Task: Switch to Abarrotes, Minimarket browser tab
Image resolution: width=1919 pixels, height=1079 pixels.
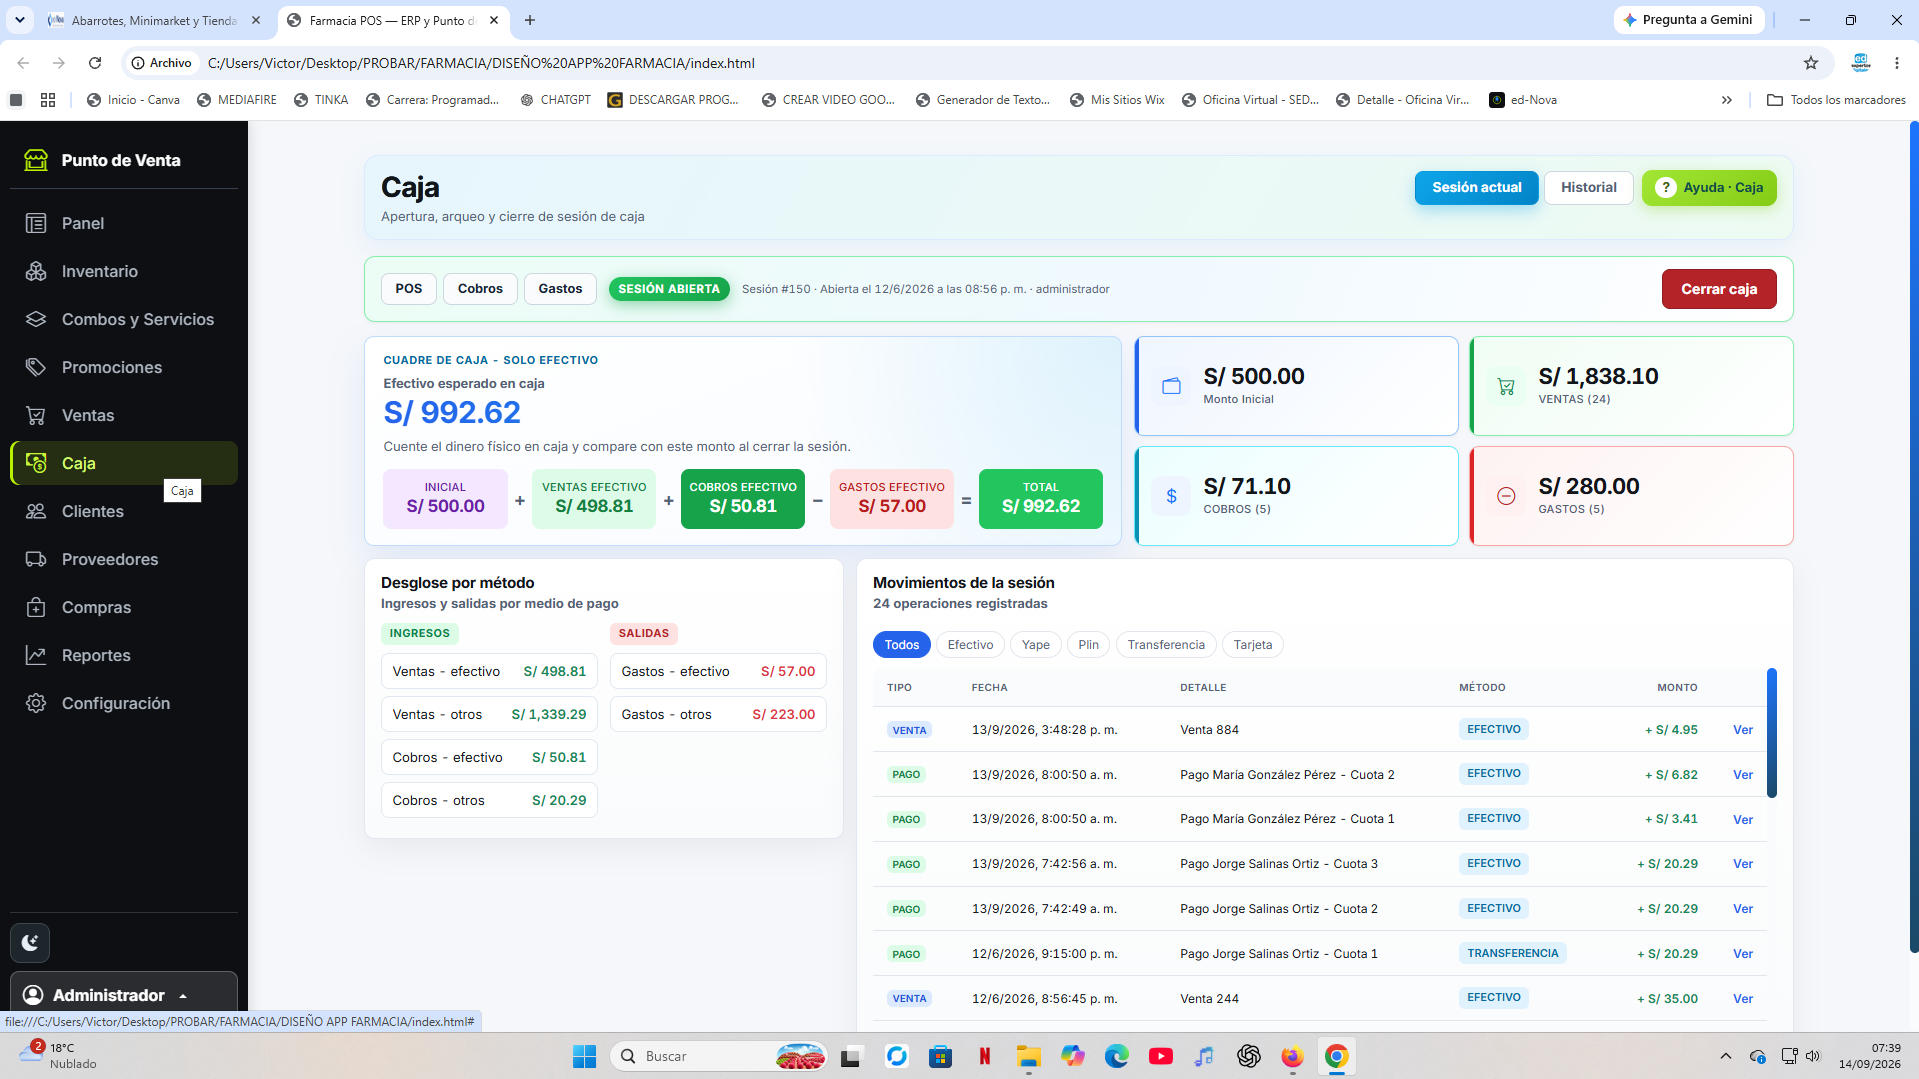Action: click(x=154, y=20)
